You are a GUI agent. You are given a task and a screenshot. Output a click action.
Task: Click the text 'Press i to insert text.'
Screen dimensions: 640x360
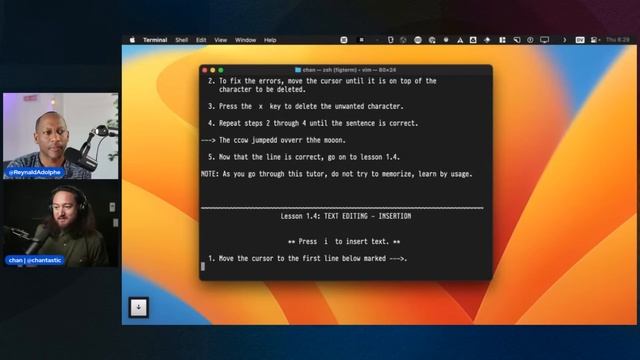[x=344, y=242]
